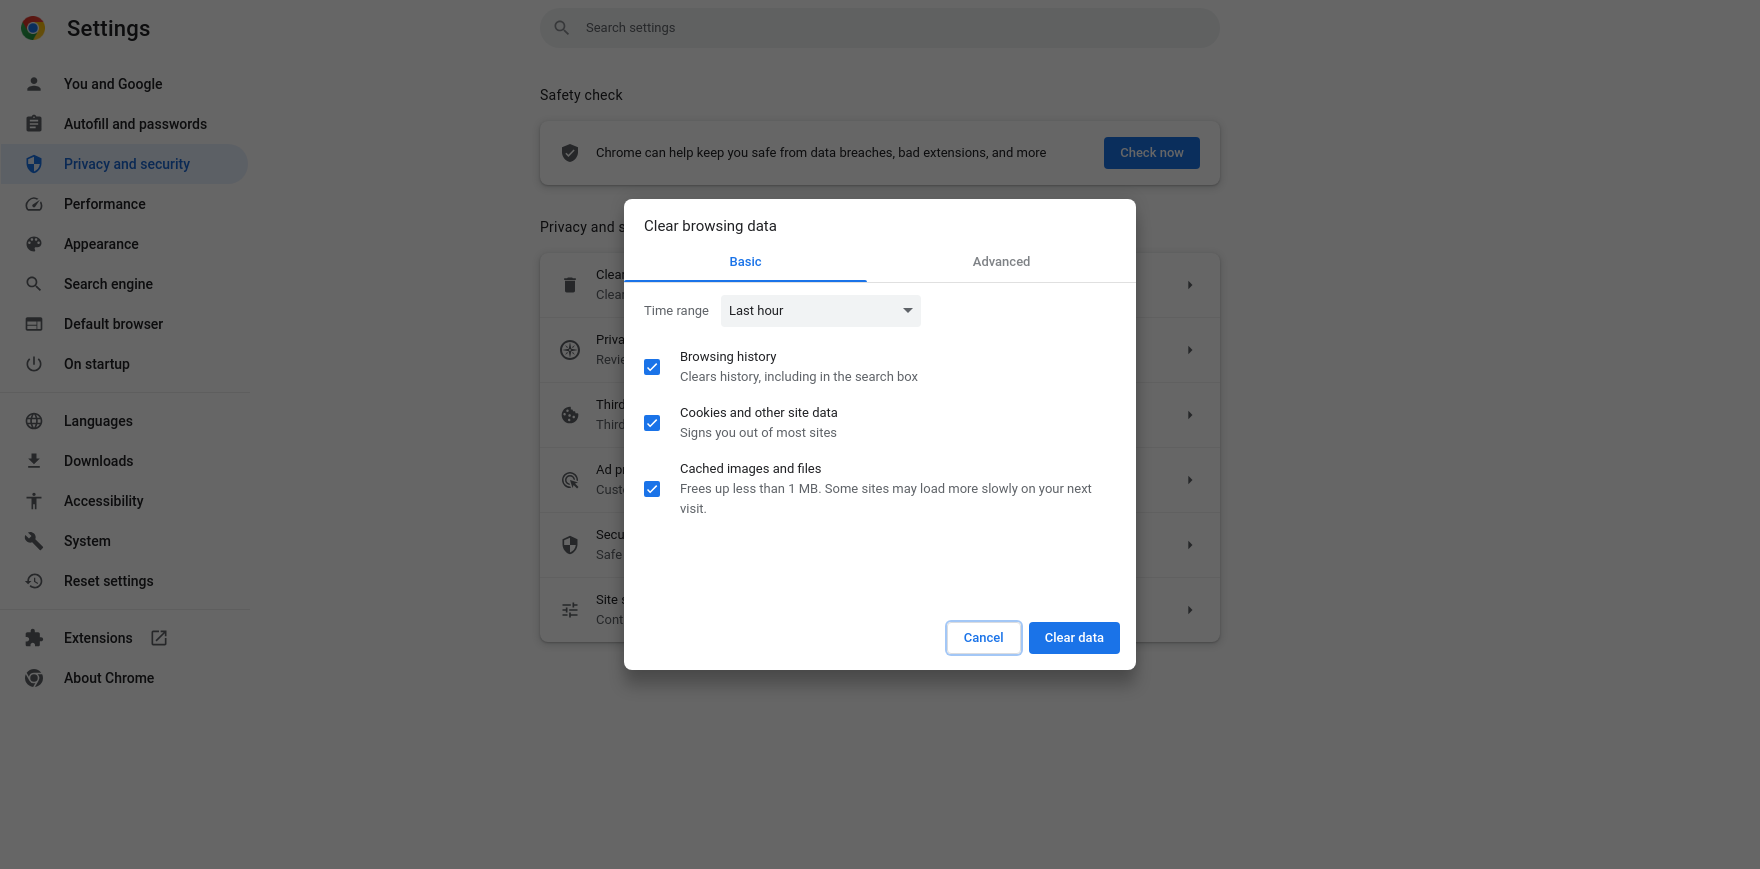Uncheck Cached images and files checkbox
Viewport: 1760px width, 869px height.
652,489
